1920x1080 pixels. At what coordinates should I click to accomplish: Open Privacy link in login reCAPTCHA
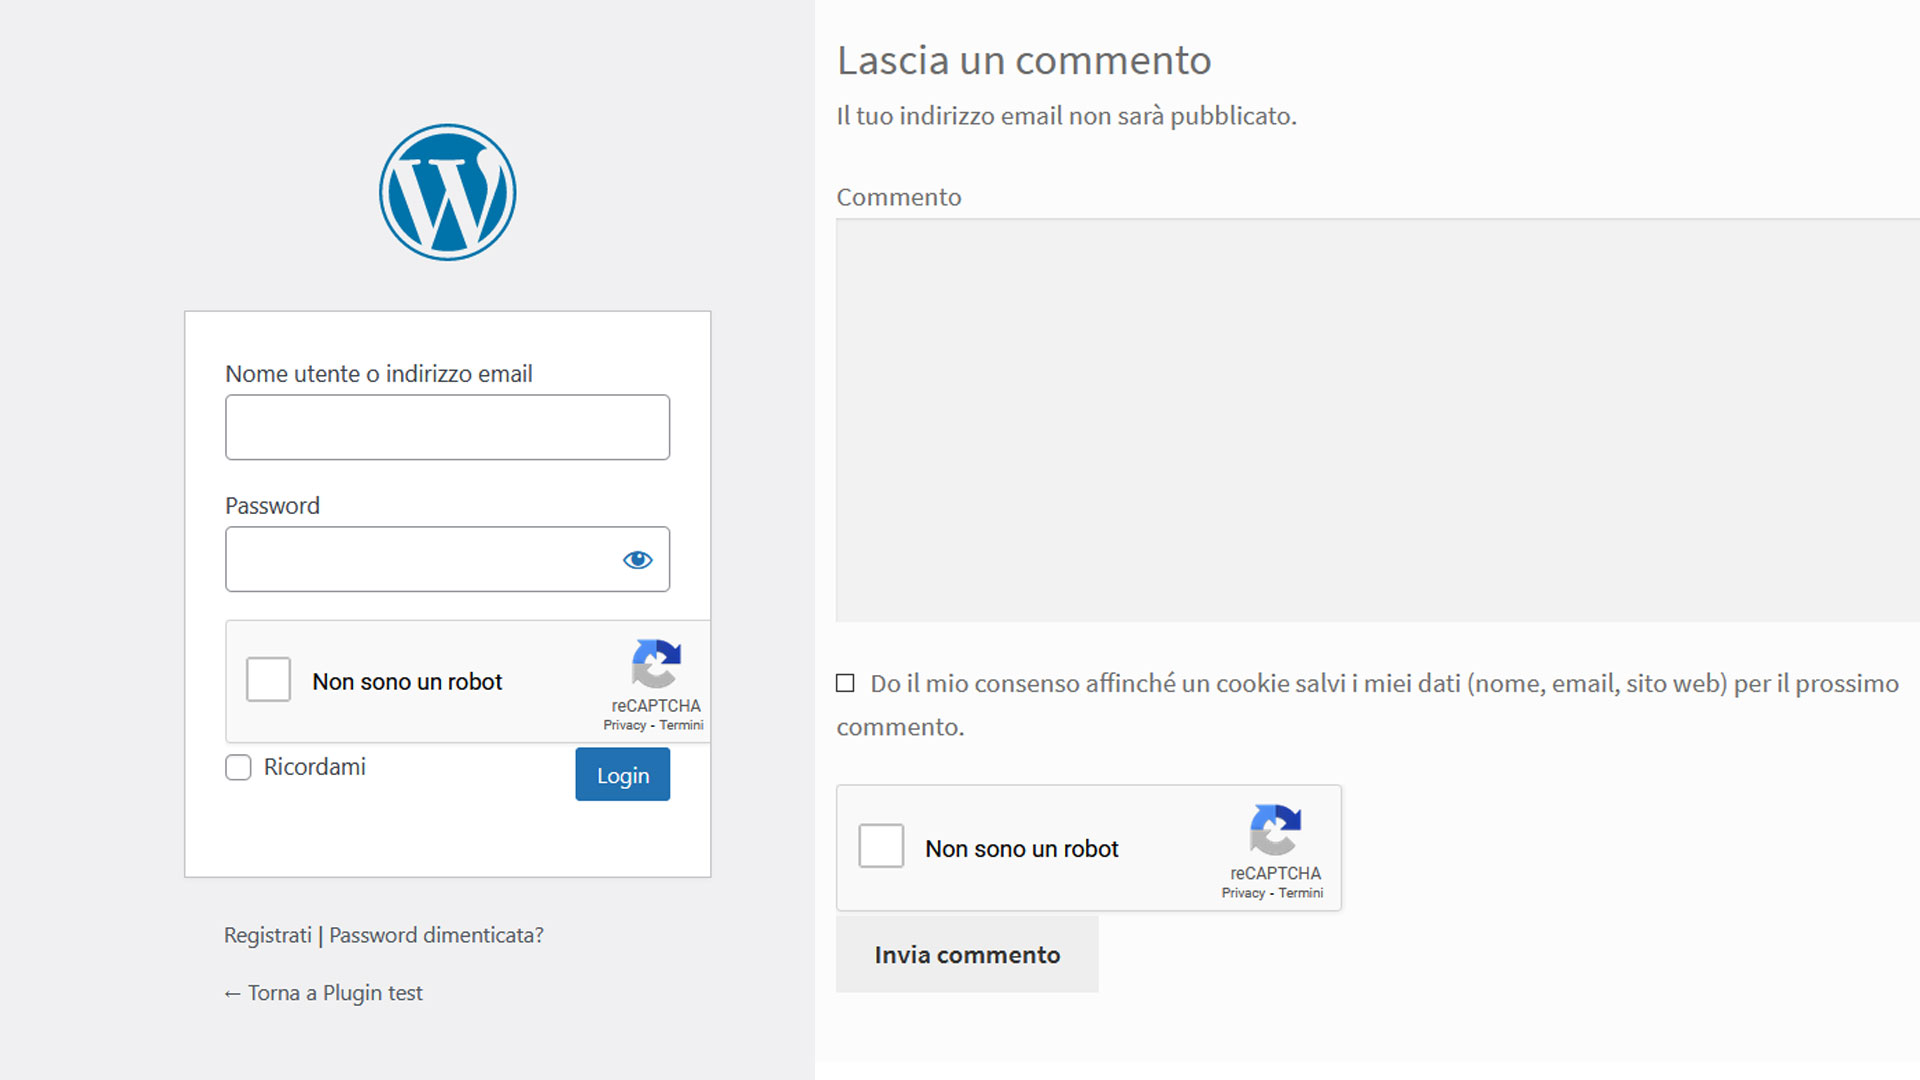tap(624, 725)
